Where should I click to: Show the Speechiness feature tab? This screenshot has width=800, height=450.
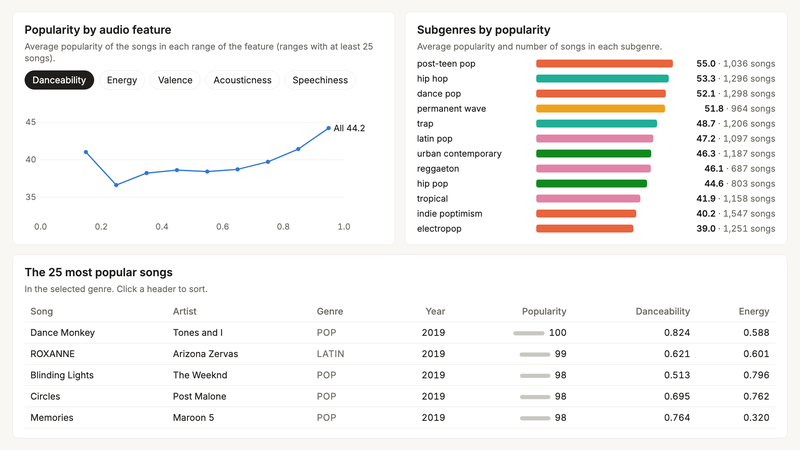[x=320, y=80]
